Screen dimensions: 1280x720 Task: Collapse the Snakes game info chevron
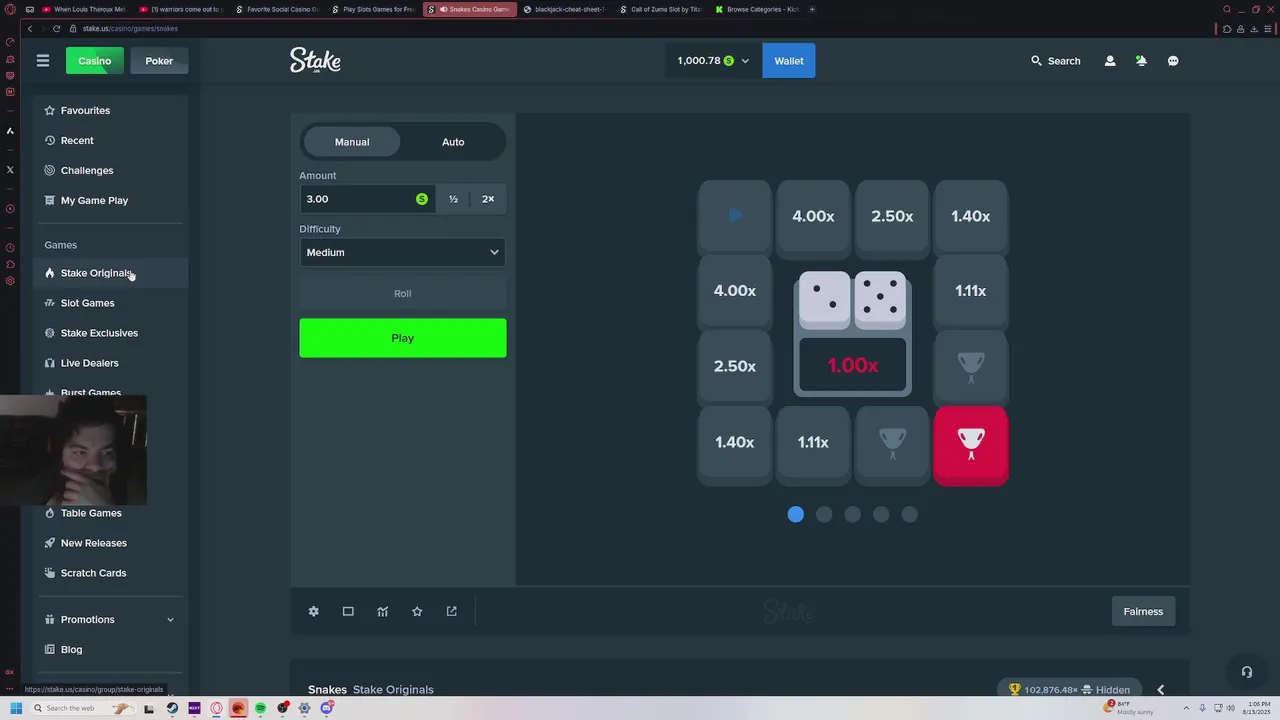[x=1160, y=690]
